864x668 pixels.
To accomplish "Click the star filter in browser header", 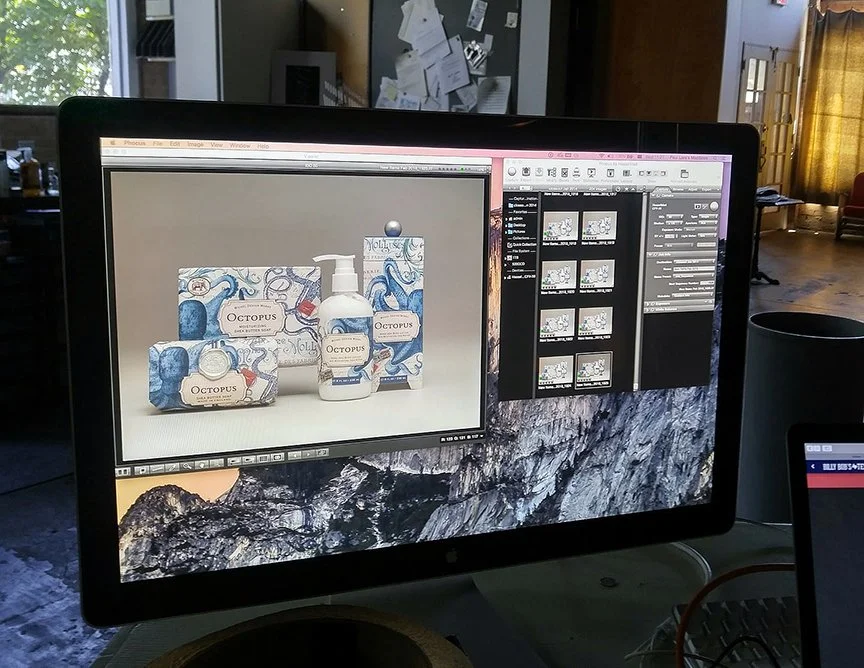I will pyautogui.click(x=627, y=189).
